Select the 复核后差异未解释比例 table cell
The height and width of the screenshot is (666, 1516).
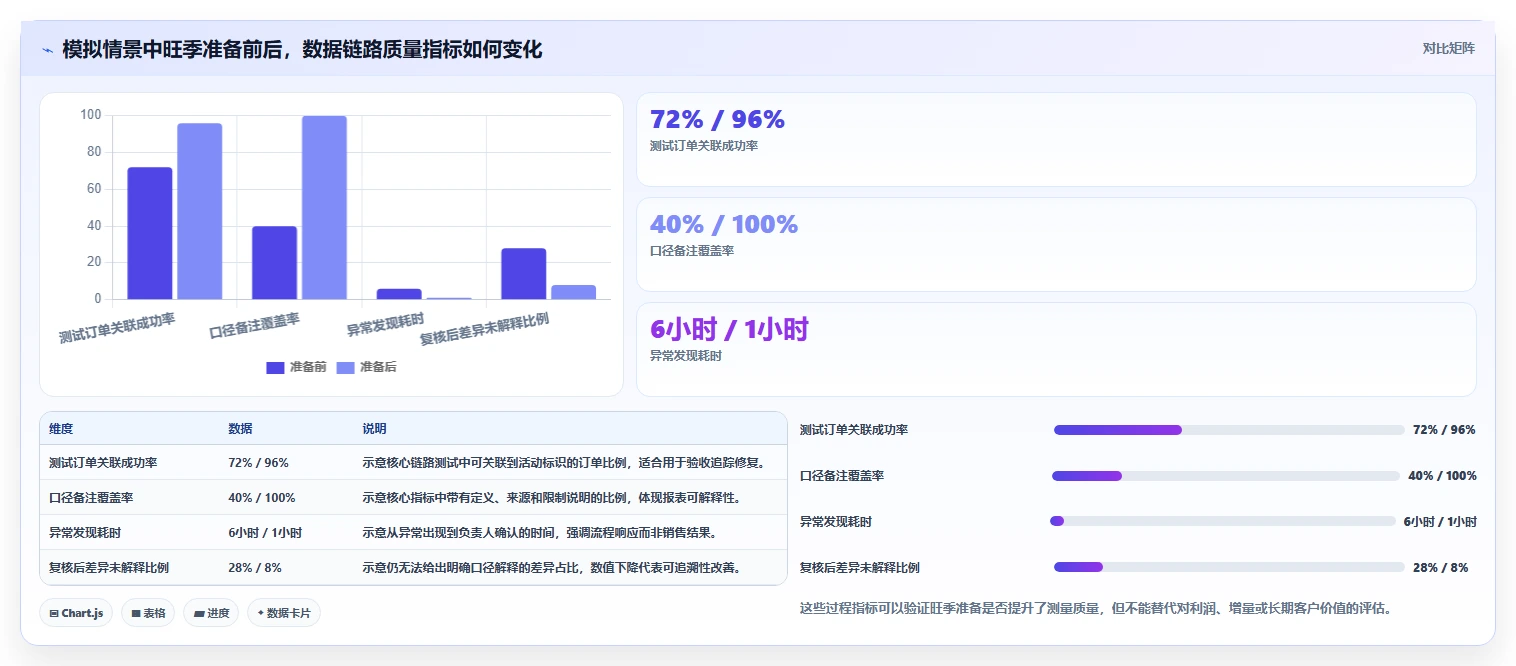point(109,568)
